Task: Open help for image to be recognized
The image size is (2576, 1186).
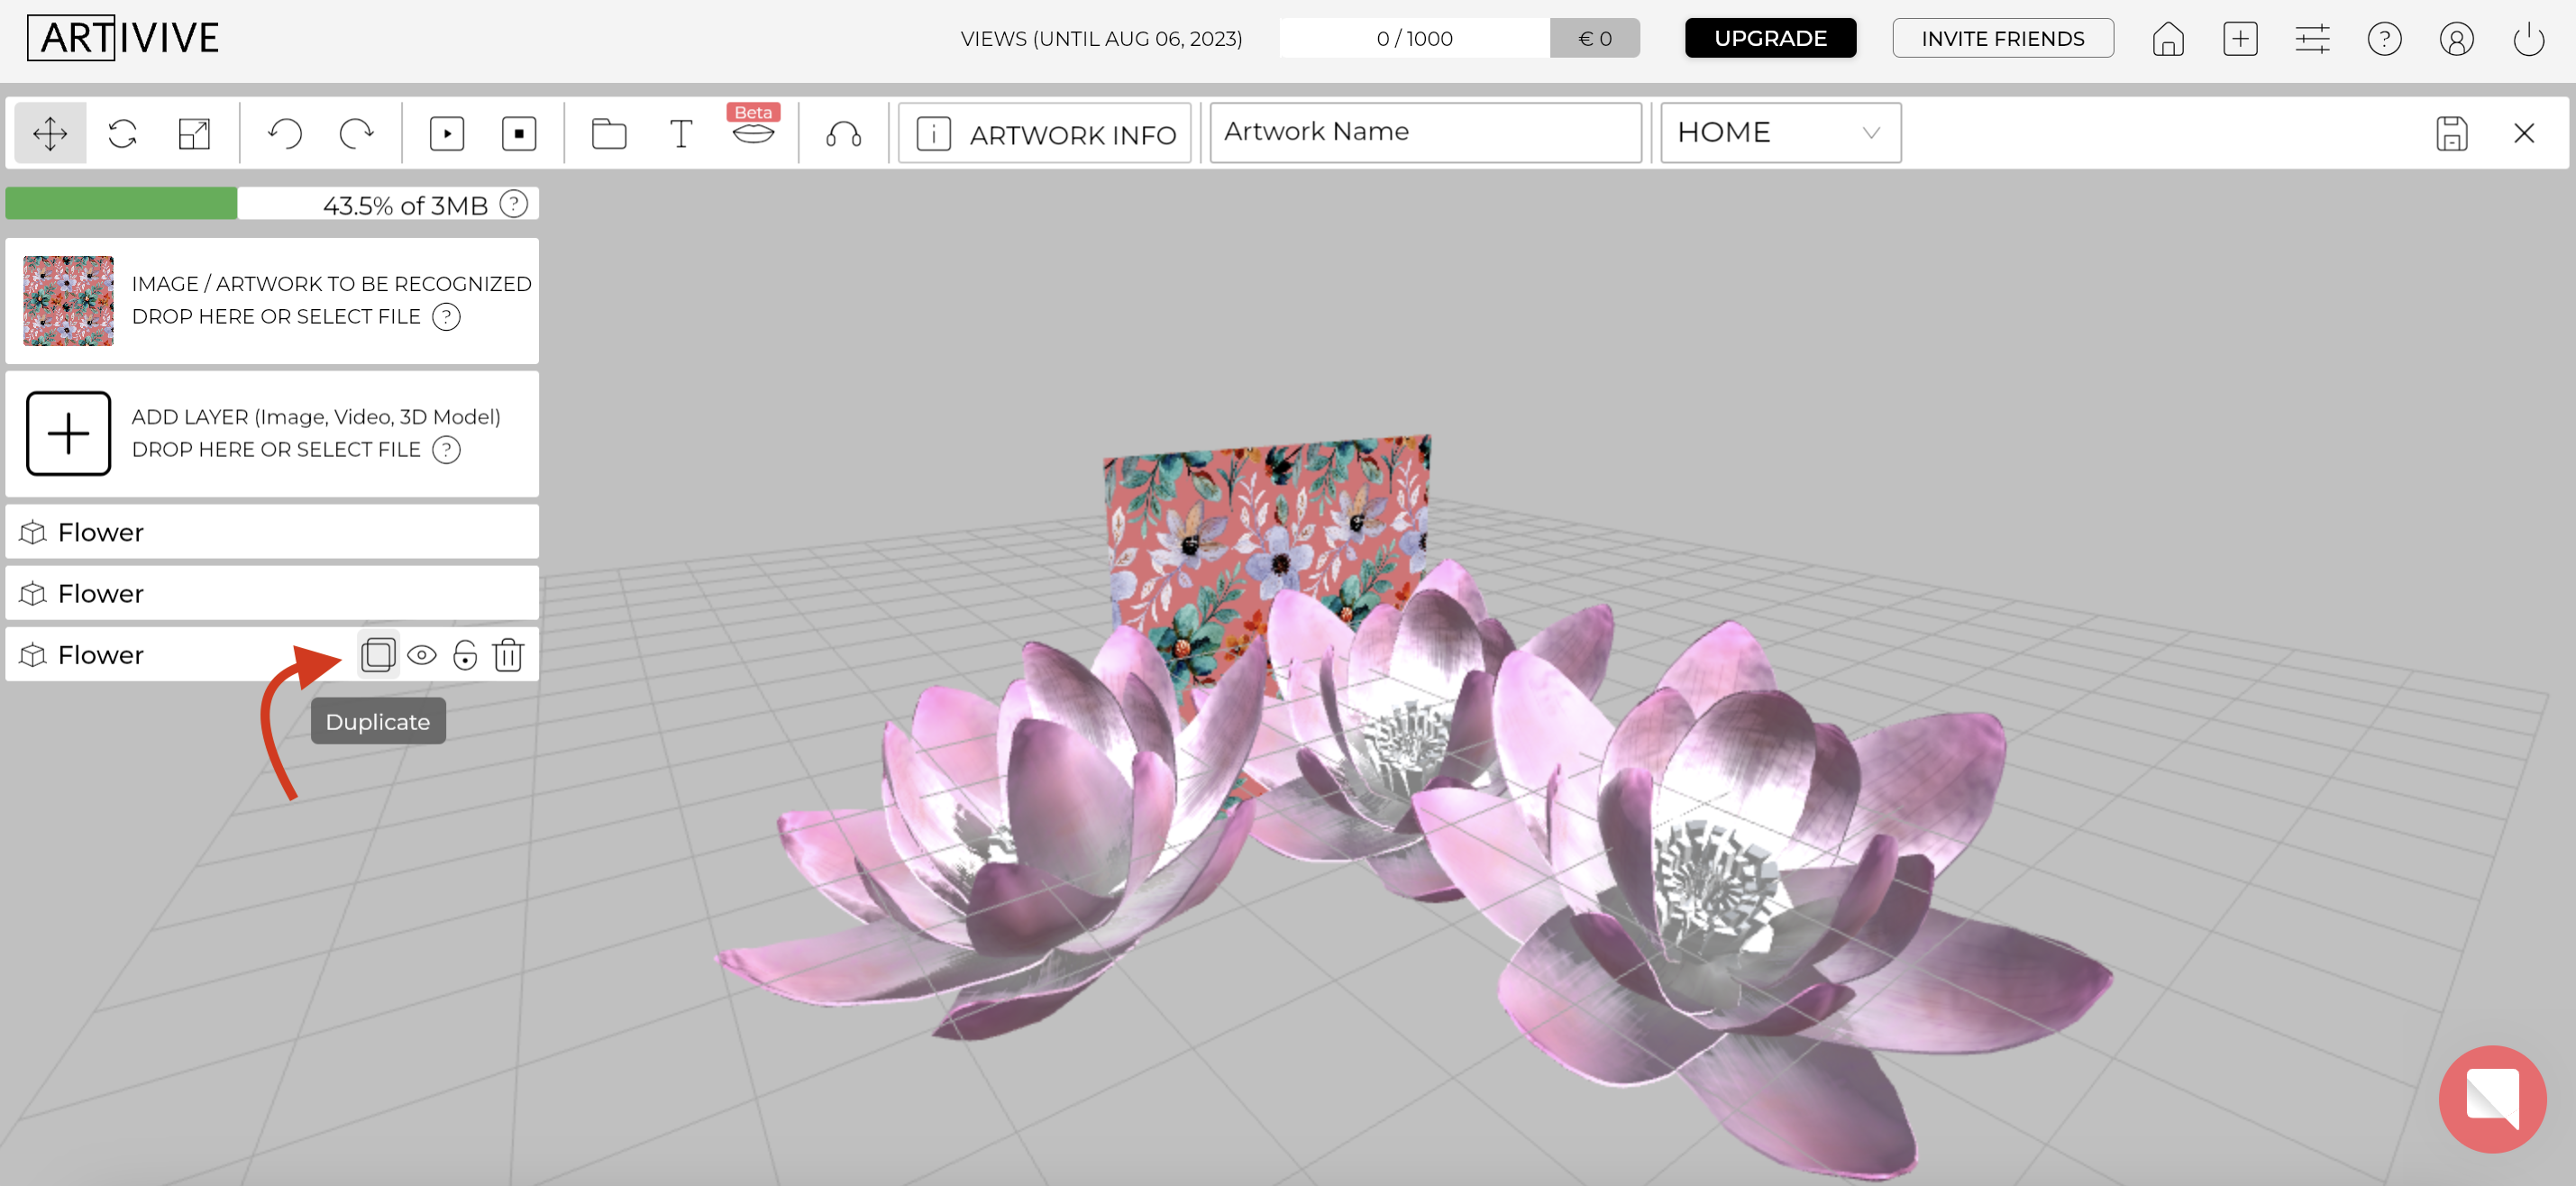Action: pos(446,317)
